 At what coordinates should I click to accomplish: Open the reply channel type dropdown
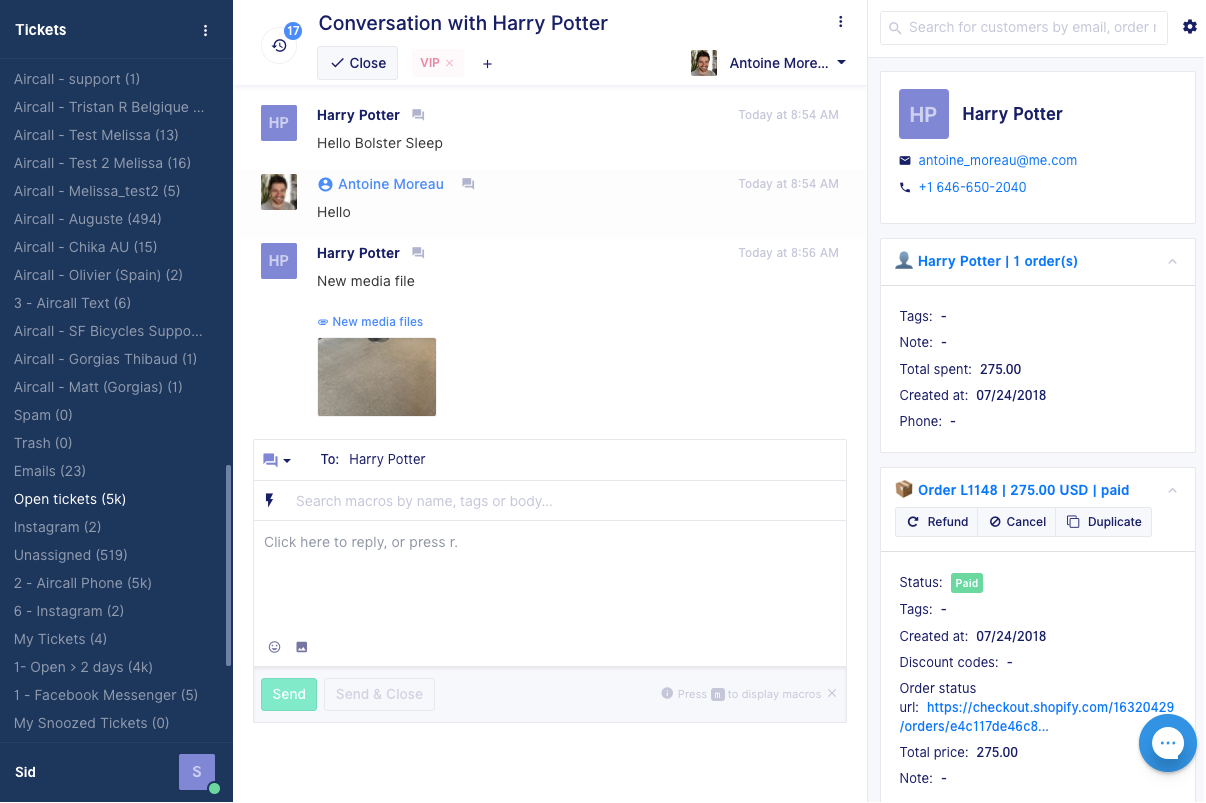click(277, 460)
